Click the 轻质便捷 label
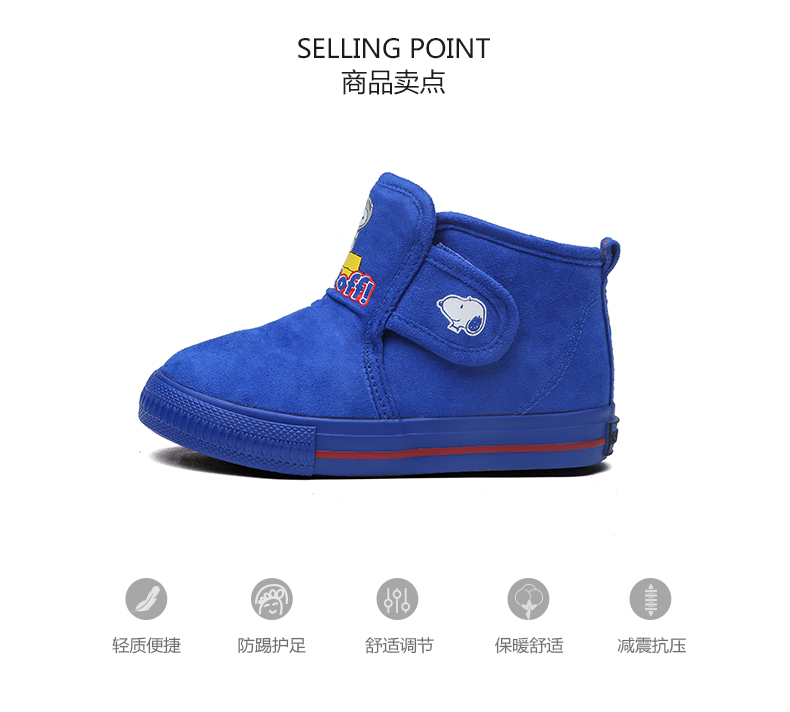Viewport: 790px width, 712px height. tap(146, 645)
